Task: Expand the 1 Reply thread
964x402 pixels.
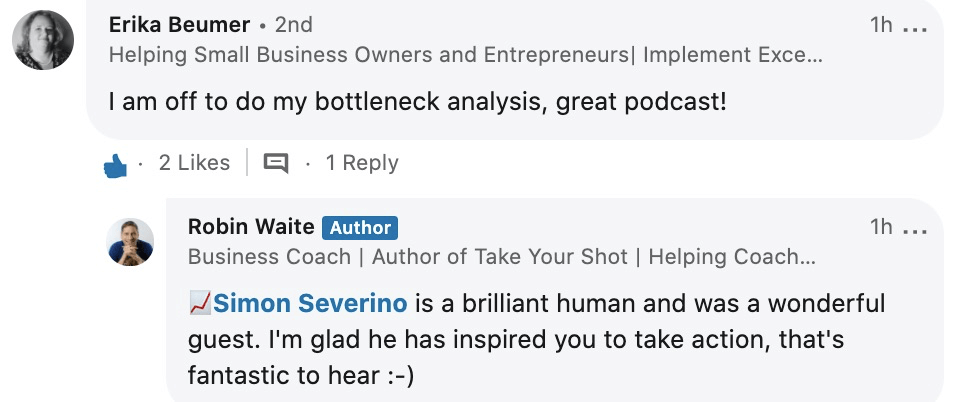Action: pyautogui.click(x=362, y=163)
